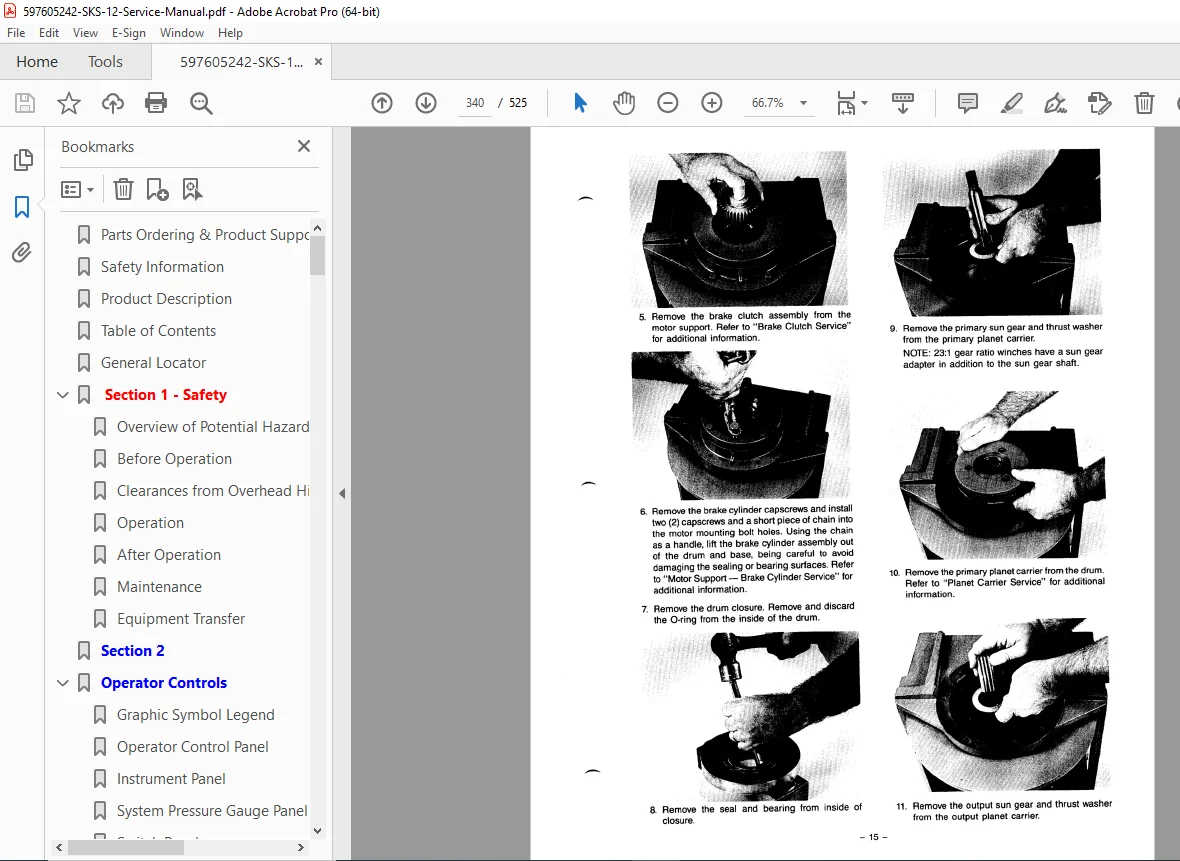Open the Edit menu

pos(49,32)
